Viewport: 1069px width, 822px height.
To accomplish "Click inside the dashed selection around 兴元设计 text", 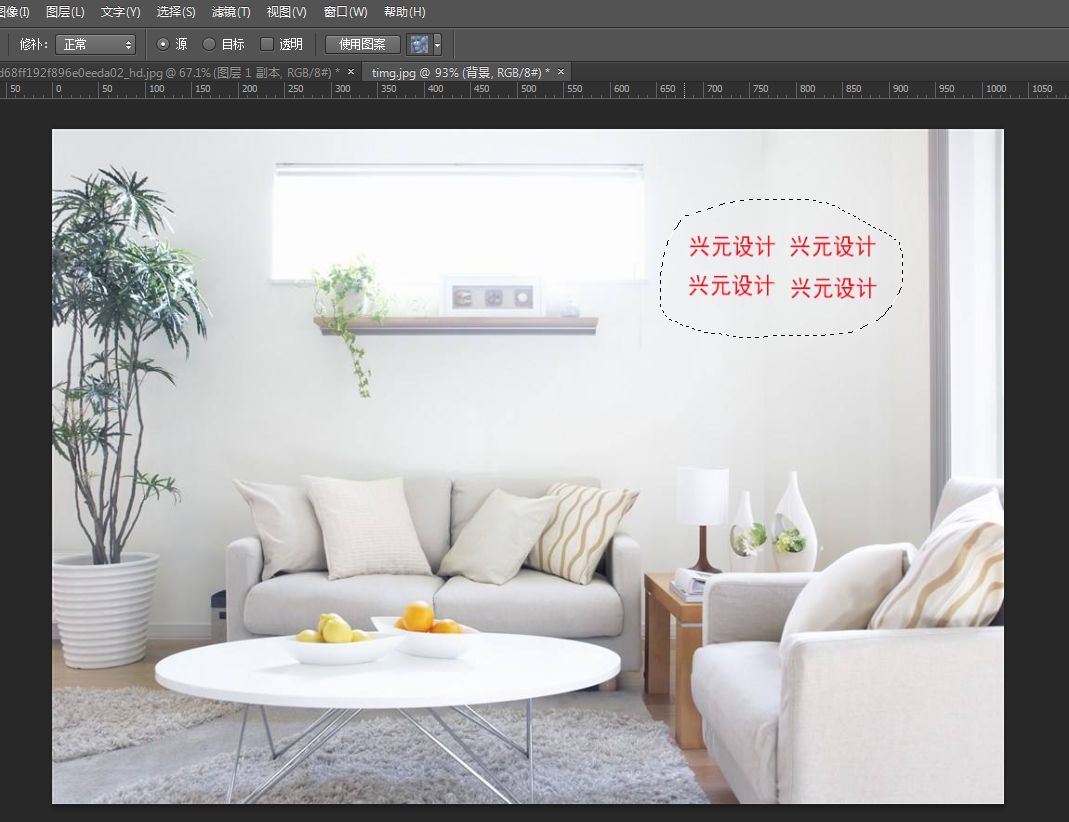I will pos(780,267).
